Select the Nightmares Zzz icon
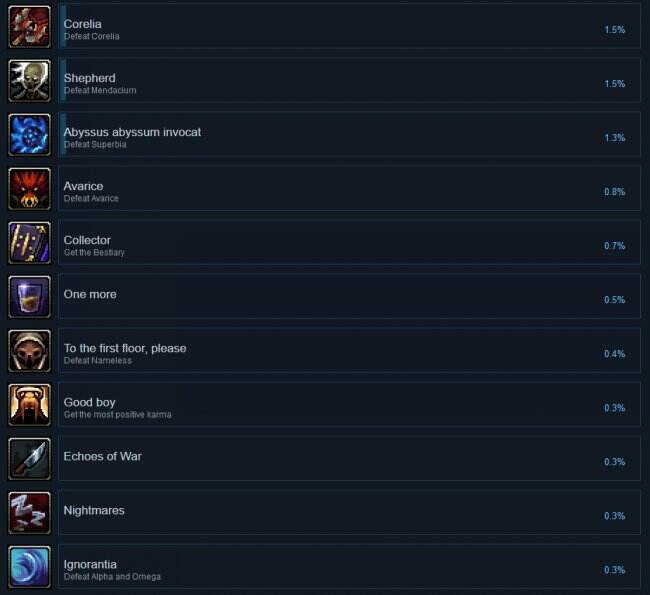Image resolution: width=650 pixels, height=595 pixels. pos(29,513)
